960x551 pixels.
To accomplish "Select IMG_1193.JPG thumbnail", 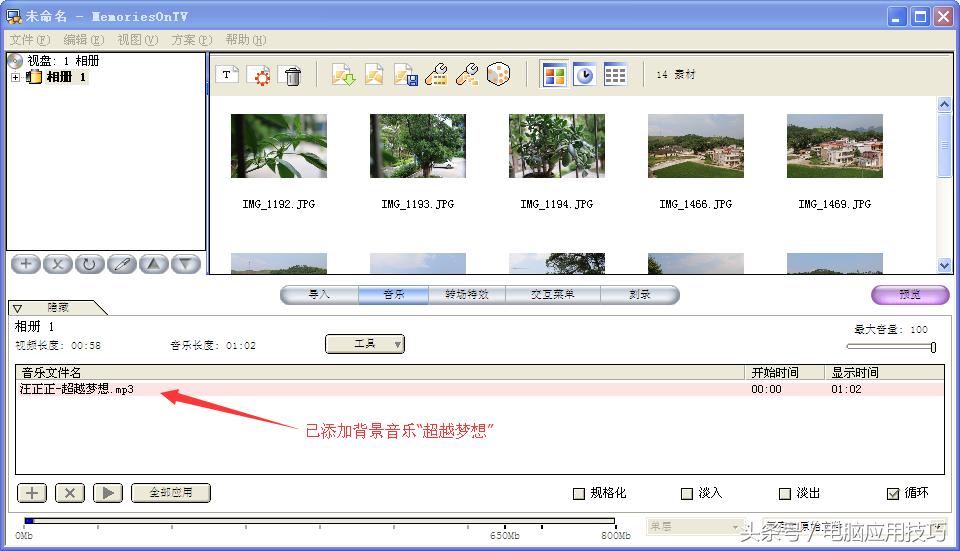I will pyautogui.click(x=418, y=146).
